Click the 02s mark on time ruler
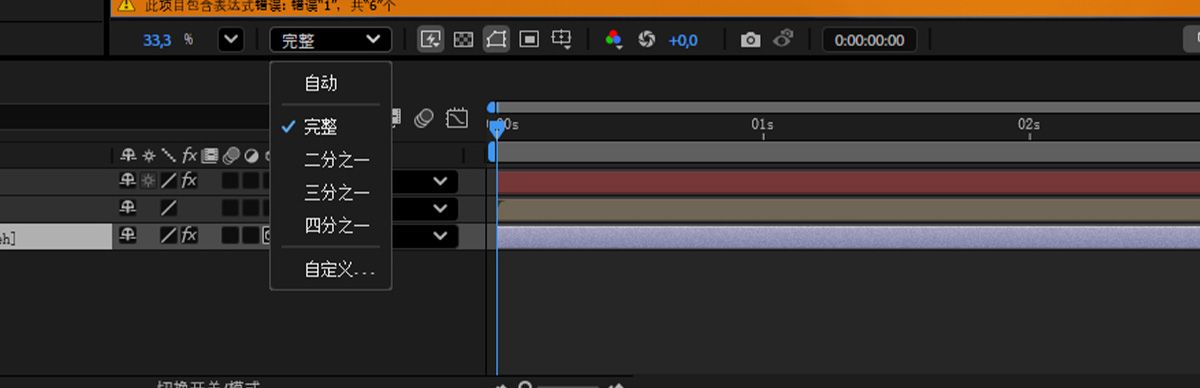Image resolution: width=1200 pixels, height=388 pixels. click(1029, 124)
